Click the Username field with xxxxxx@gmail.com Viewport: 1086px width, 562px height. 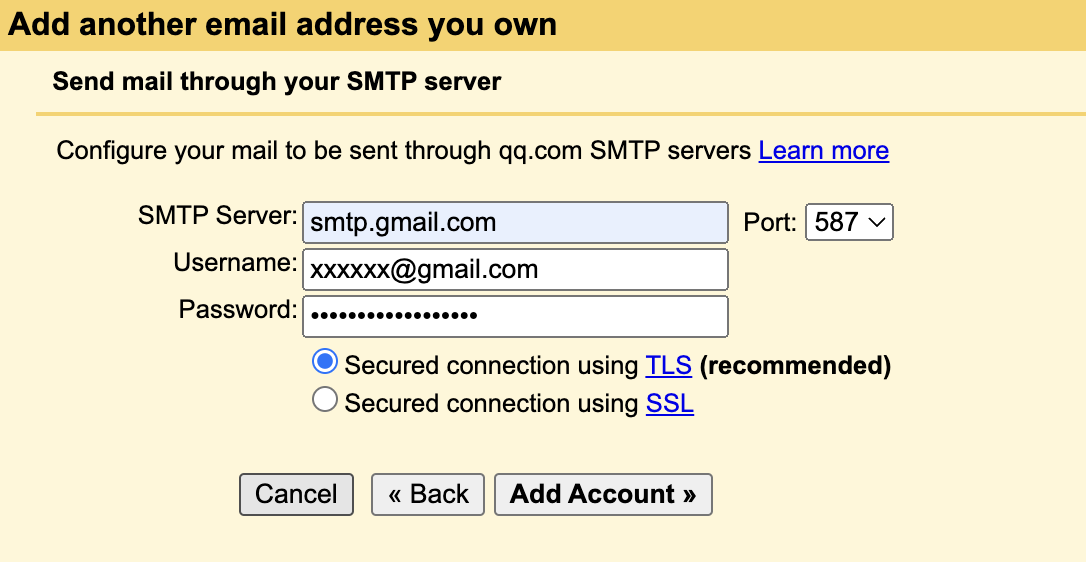[515, 270]
